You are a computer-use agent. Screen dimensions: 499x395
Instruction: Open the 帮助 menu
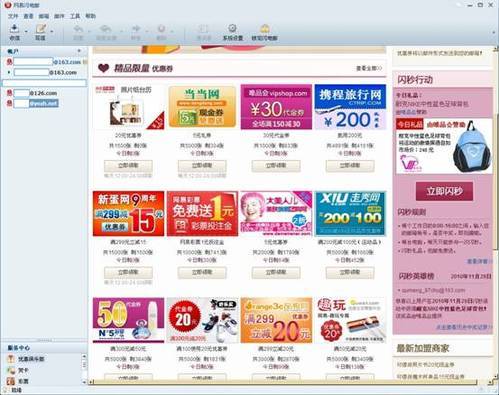click(90, 16)
